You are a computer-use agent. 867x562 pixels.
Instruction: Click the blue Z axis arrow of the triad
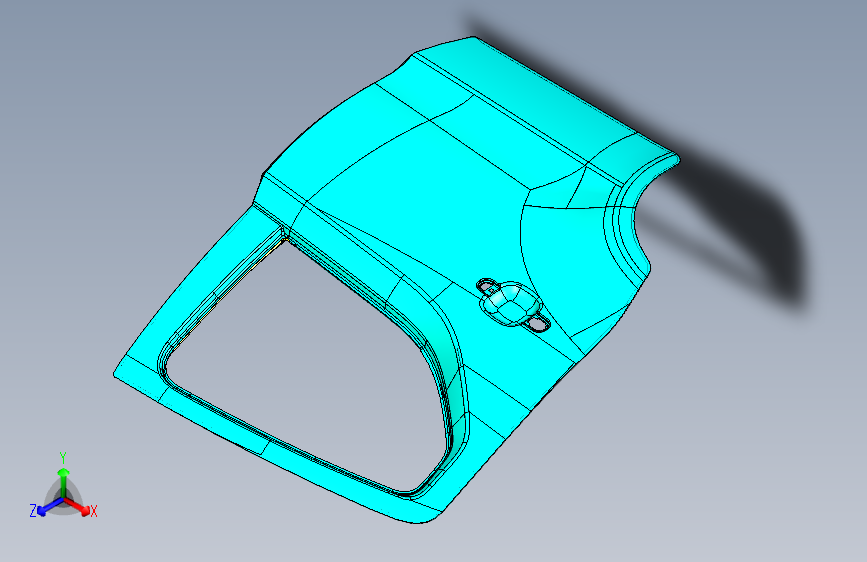[x=49, y=507]
